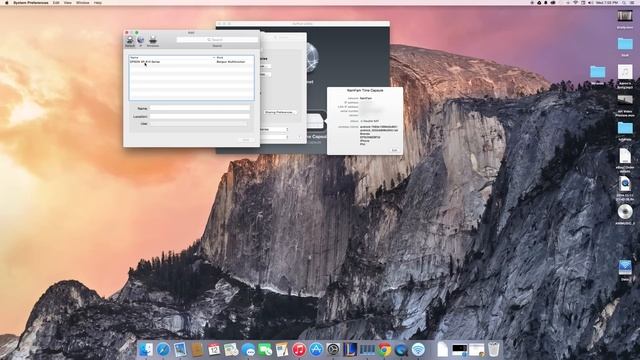Open the Window menu
Image resolution: width=640 pixels, height=360 pixels.
(82, 2)
